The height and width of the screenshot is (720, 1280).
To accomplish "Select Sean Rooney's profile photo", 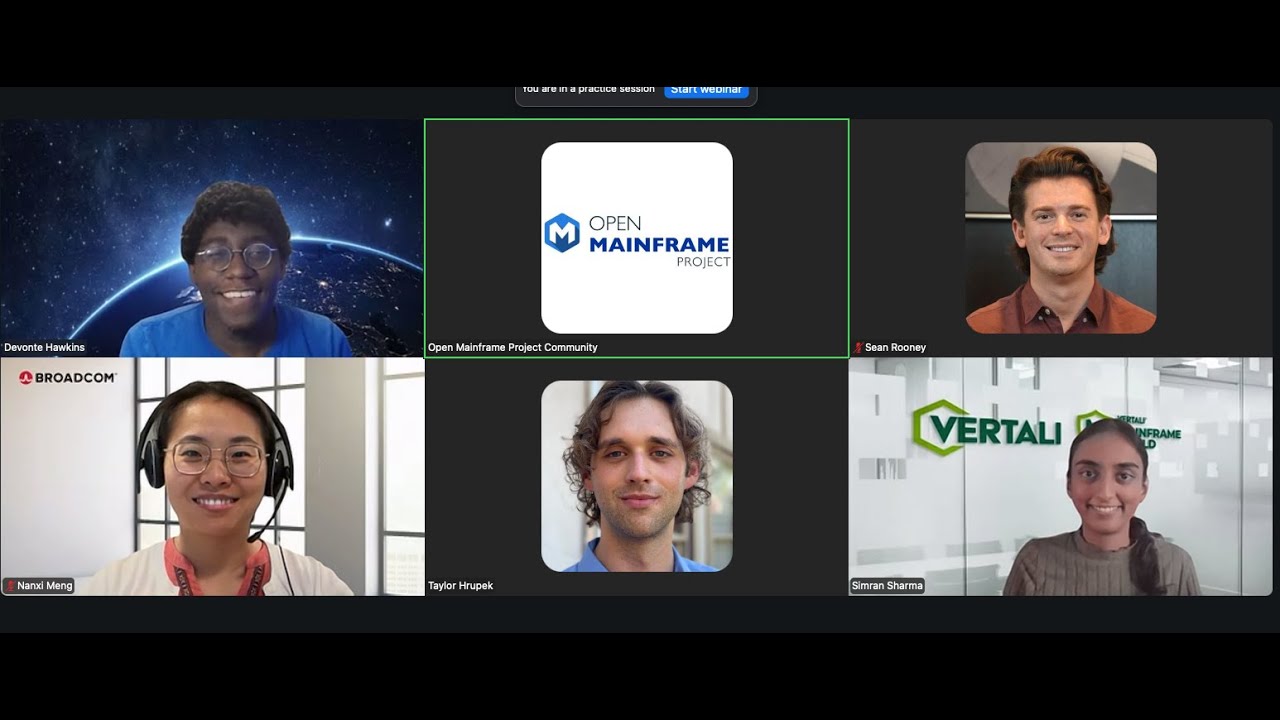I will 1061,238.
